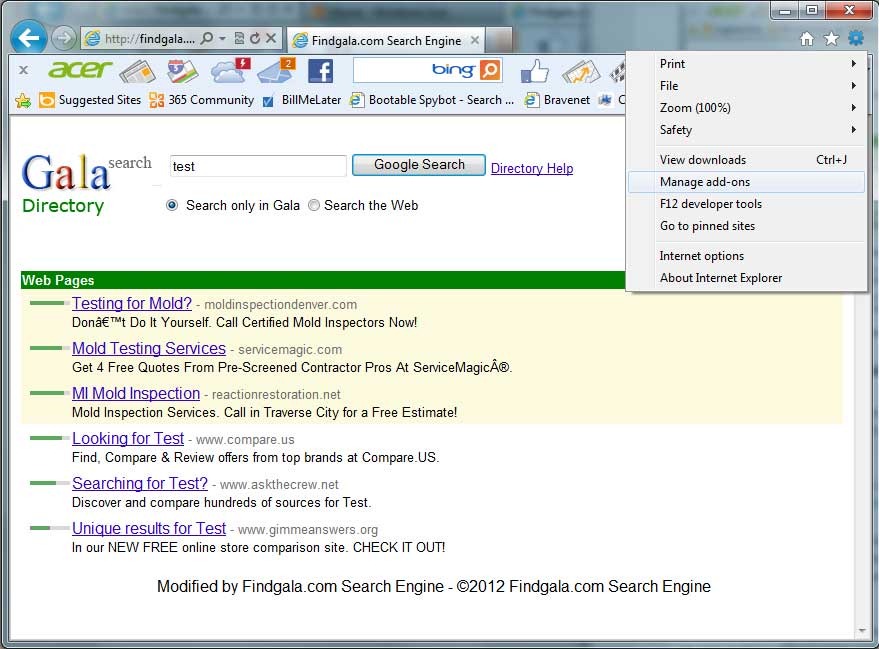Open Searching for Test? result

coord(140,483)
